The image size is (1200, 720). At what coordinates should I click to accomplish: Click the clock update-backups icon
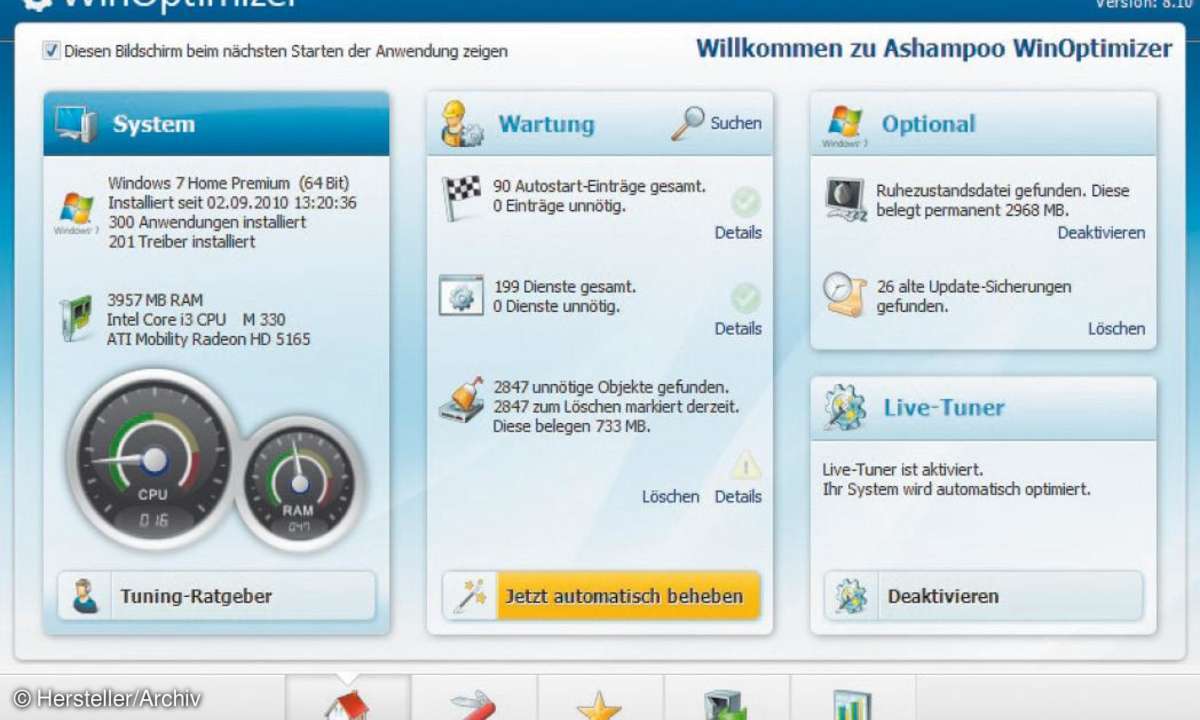(845, 295)
